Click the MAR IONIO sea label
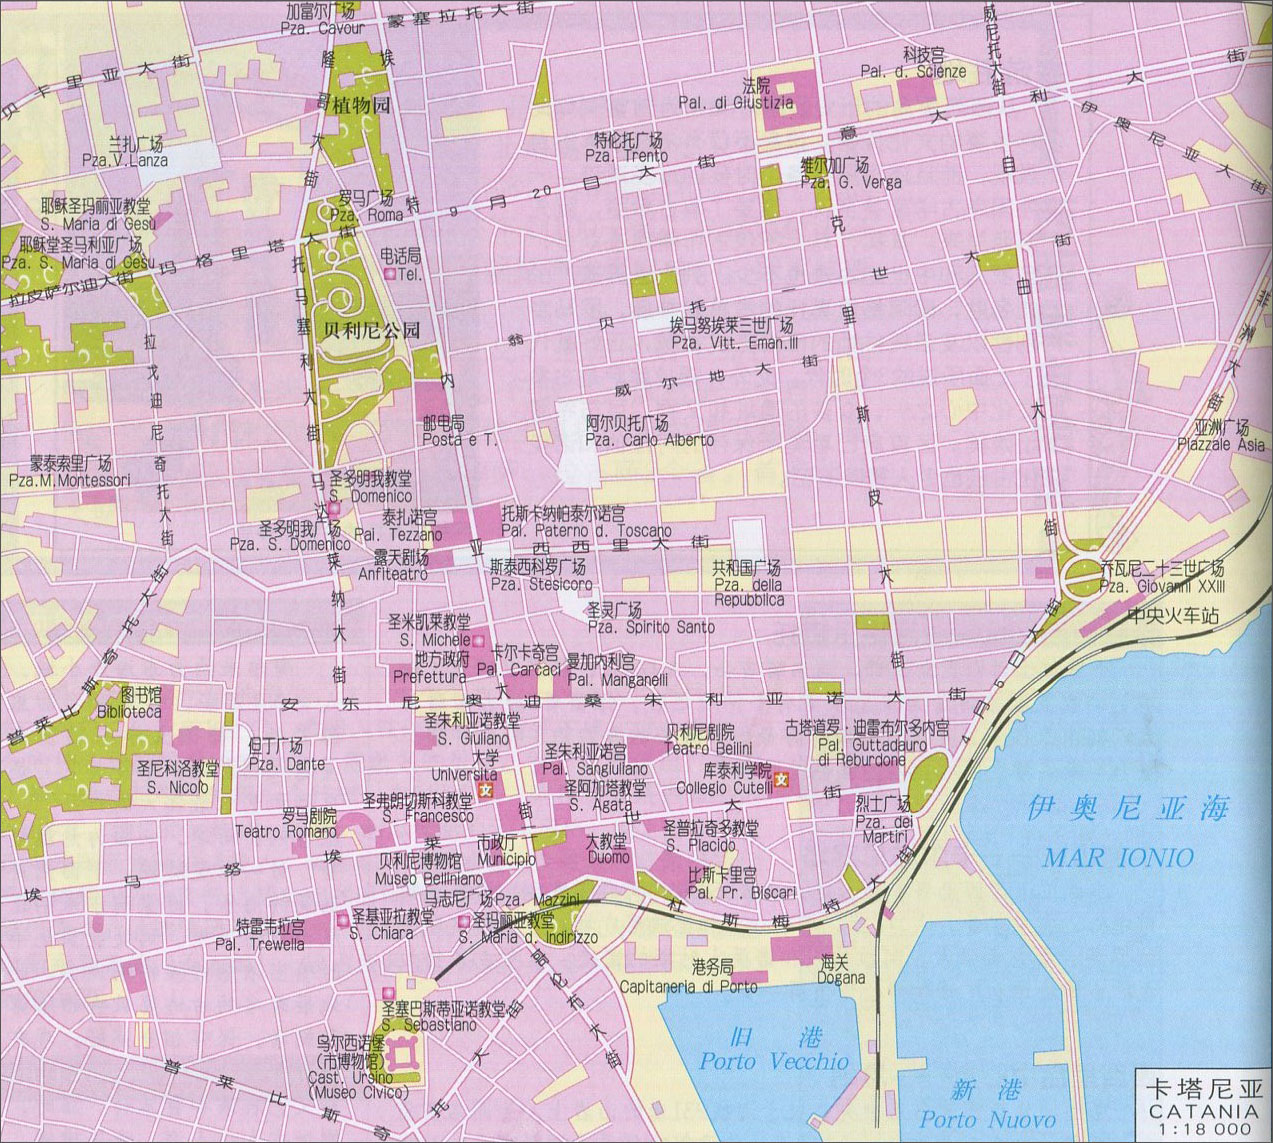This screenshot has width=1273, height=1143. coord(1118,857)
